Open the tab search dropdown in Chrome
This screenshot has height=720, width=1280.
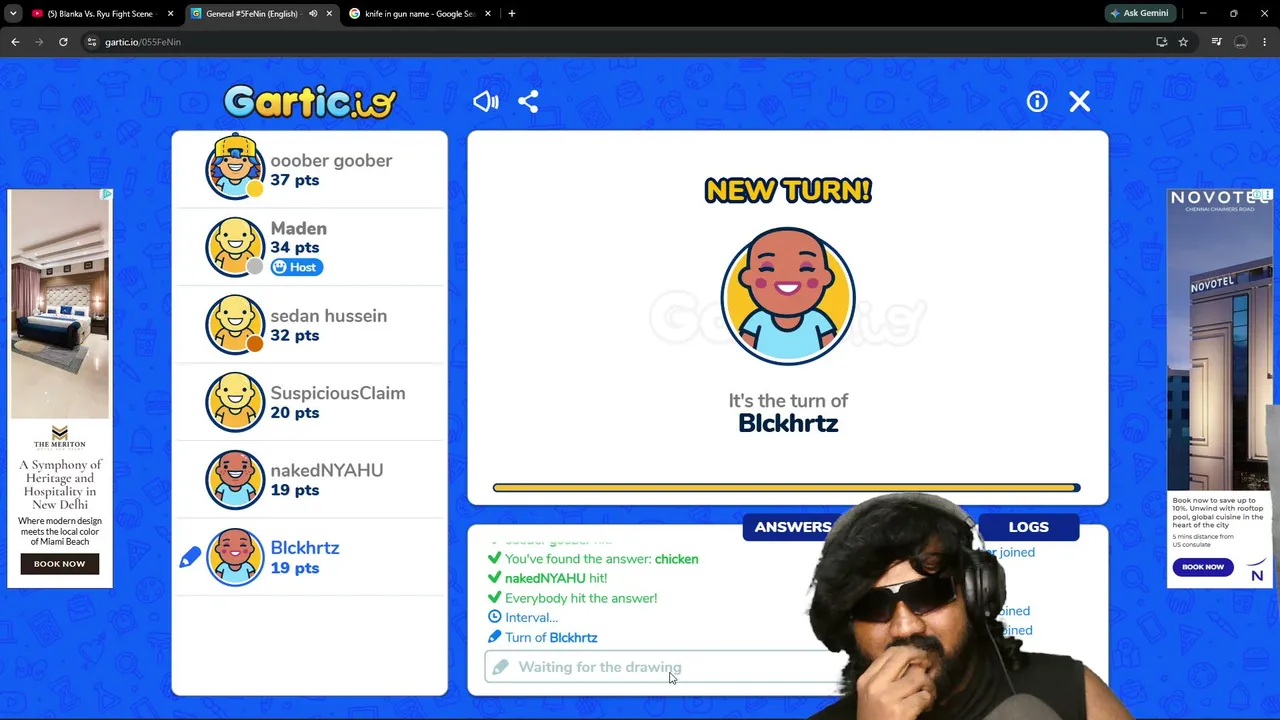pos(13,14)
